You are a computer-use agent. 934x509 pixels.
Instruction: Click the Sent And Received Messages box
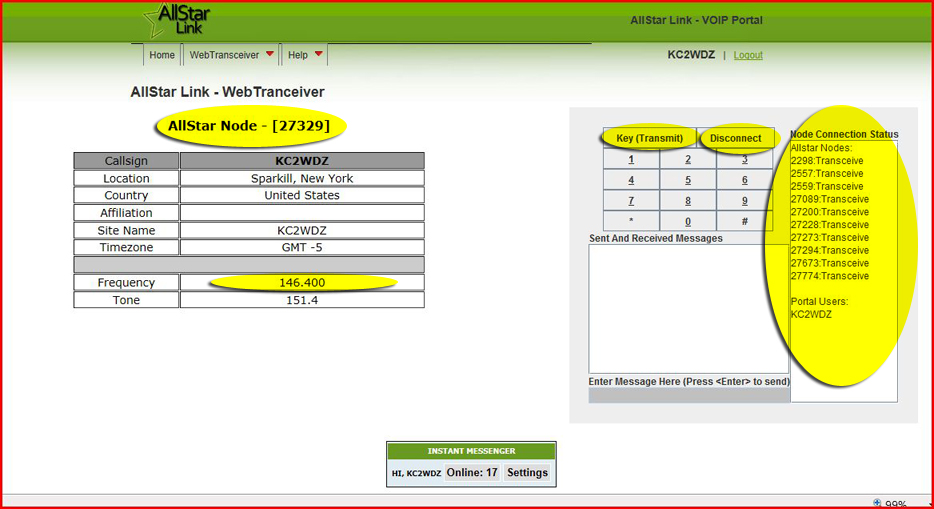(x=689, y=309)
